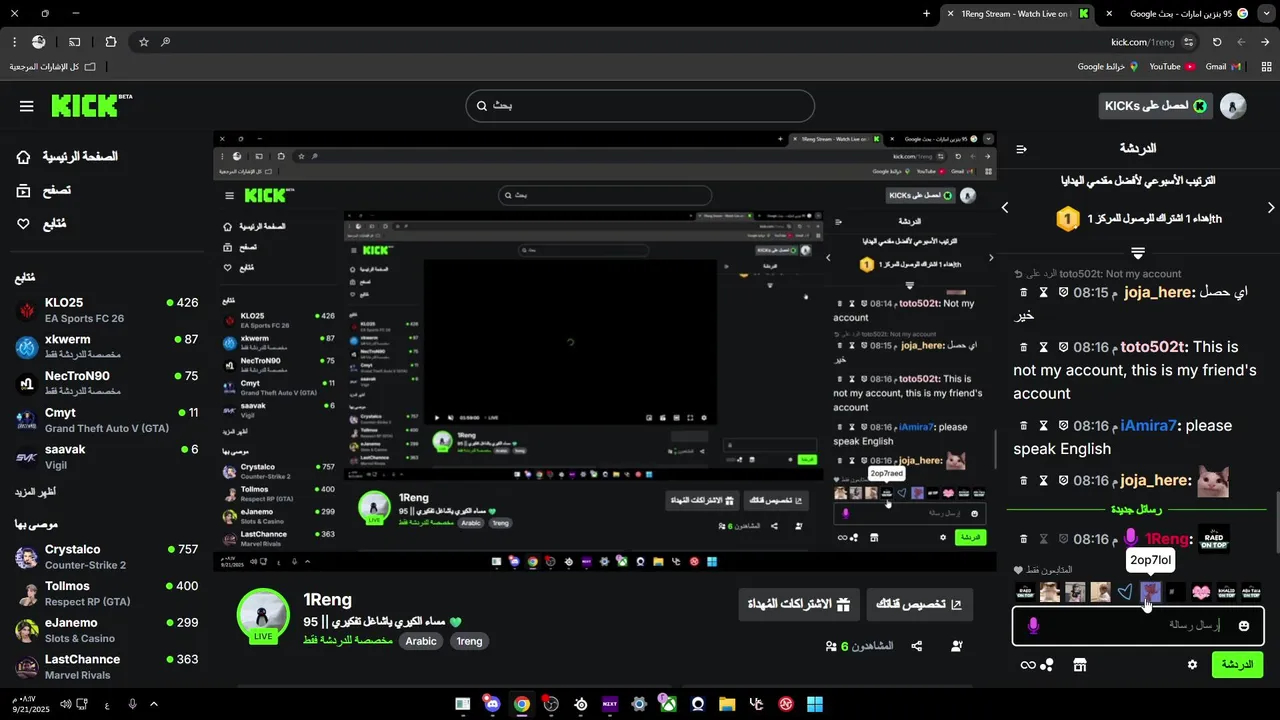This screenshot has height=720, width=1280.
Task: Go to الصفحة الرئيسية in sidebar
Action: (67, 157)
